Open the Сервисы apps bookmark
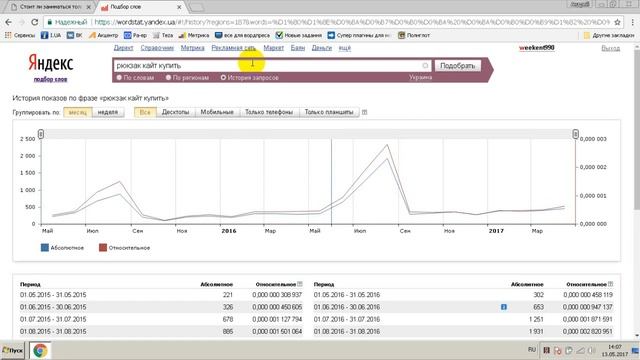This screenshot has height=360, width=640. (x=20, y=36)
